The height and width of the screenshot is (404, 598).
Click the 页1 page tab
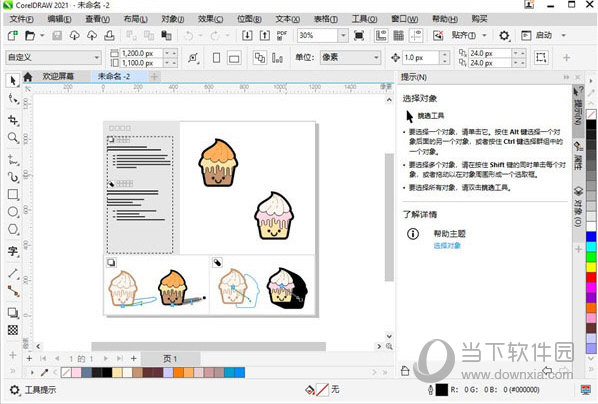170,359
